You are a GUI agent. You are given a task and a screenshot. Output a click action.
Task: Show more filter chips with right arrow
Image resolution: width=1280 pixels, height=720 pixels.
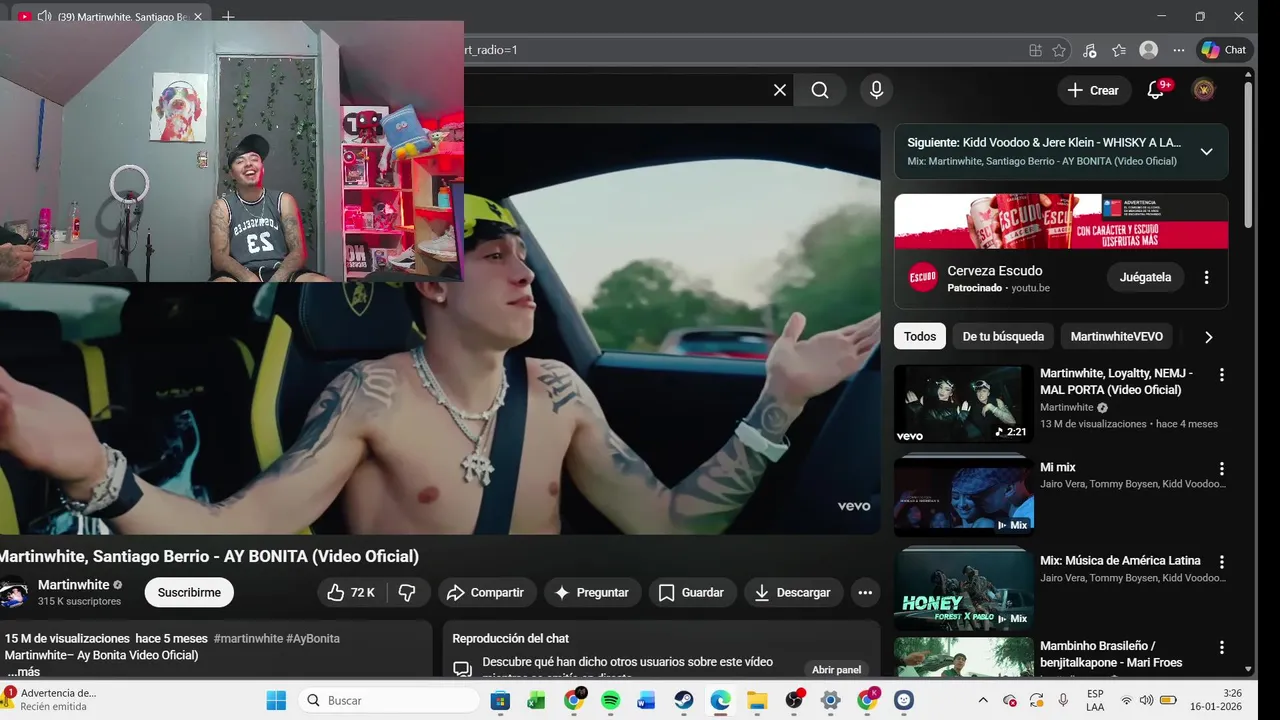1208,337
